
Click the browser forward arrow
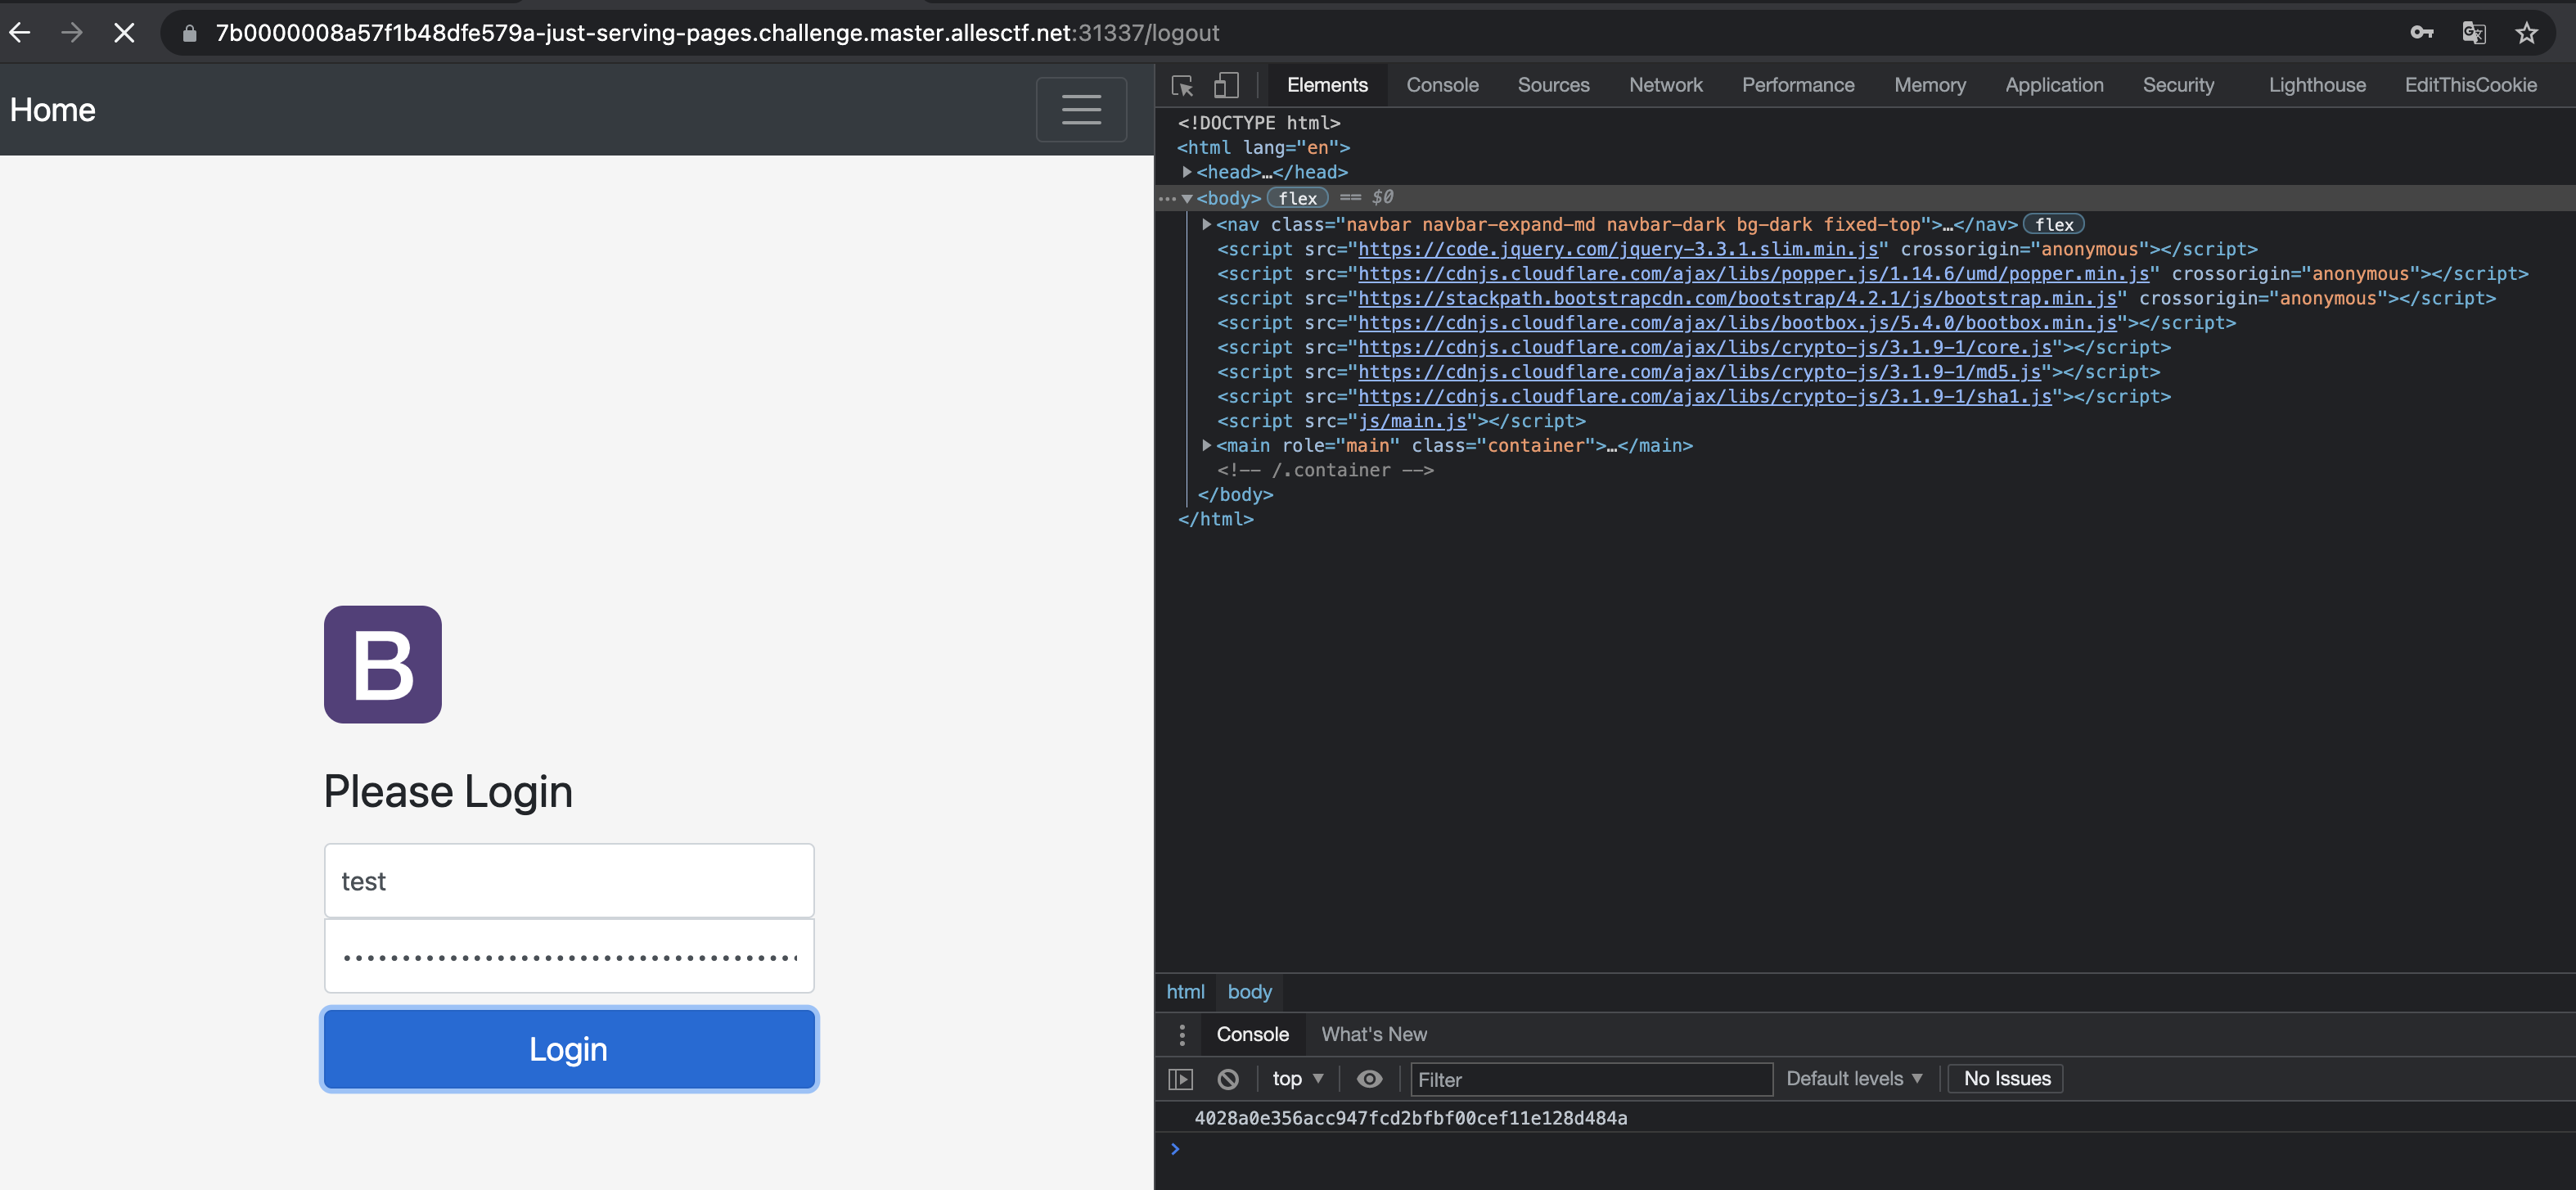[72, 33]
